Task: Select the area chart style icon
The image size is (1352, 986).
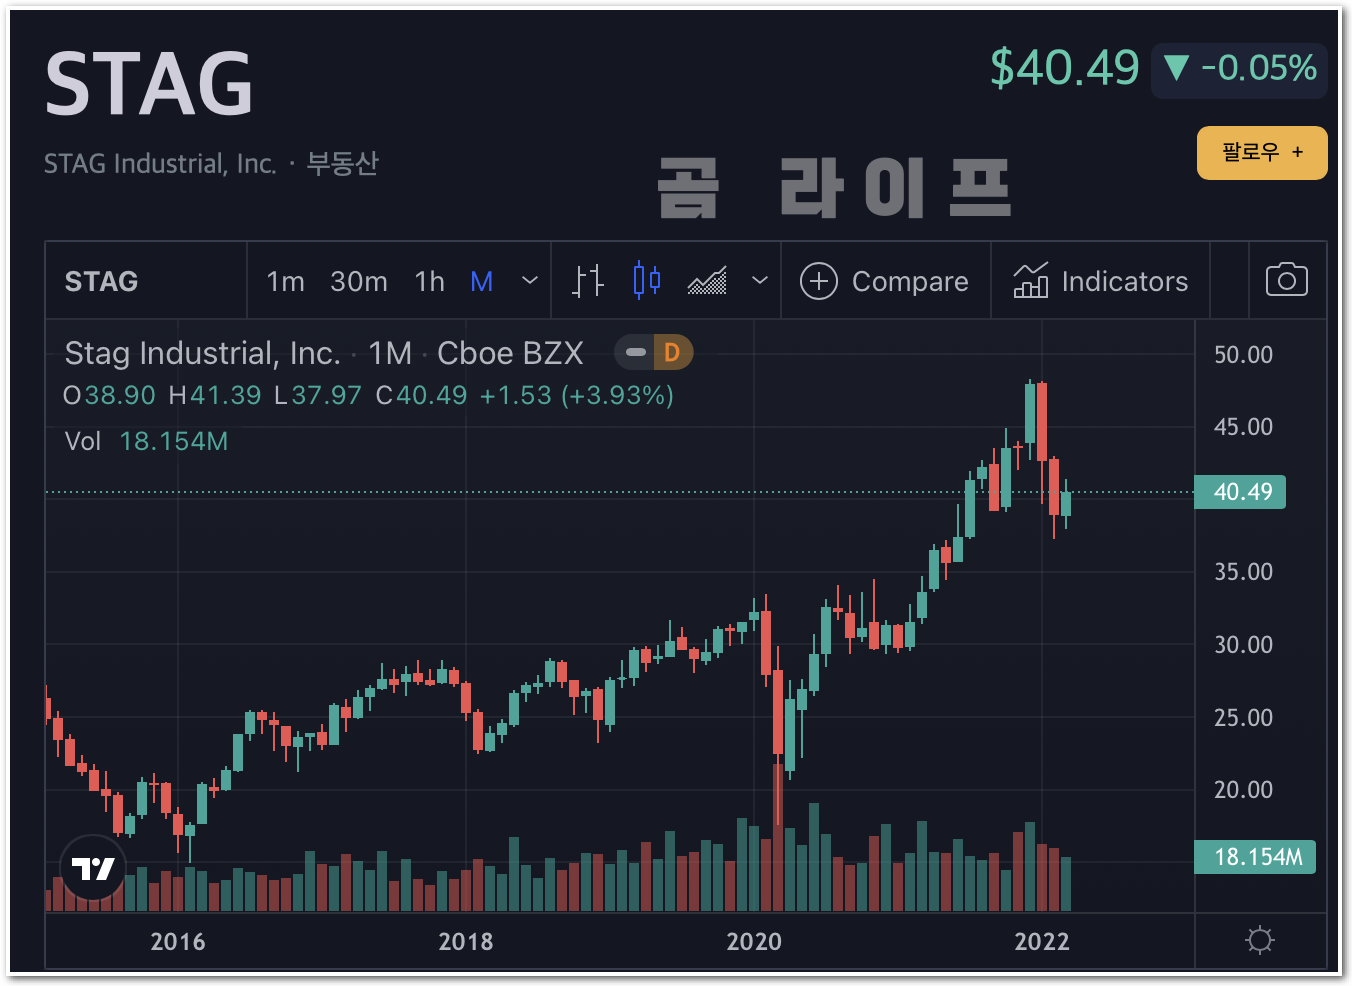Action: pos(707,281)
